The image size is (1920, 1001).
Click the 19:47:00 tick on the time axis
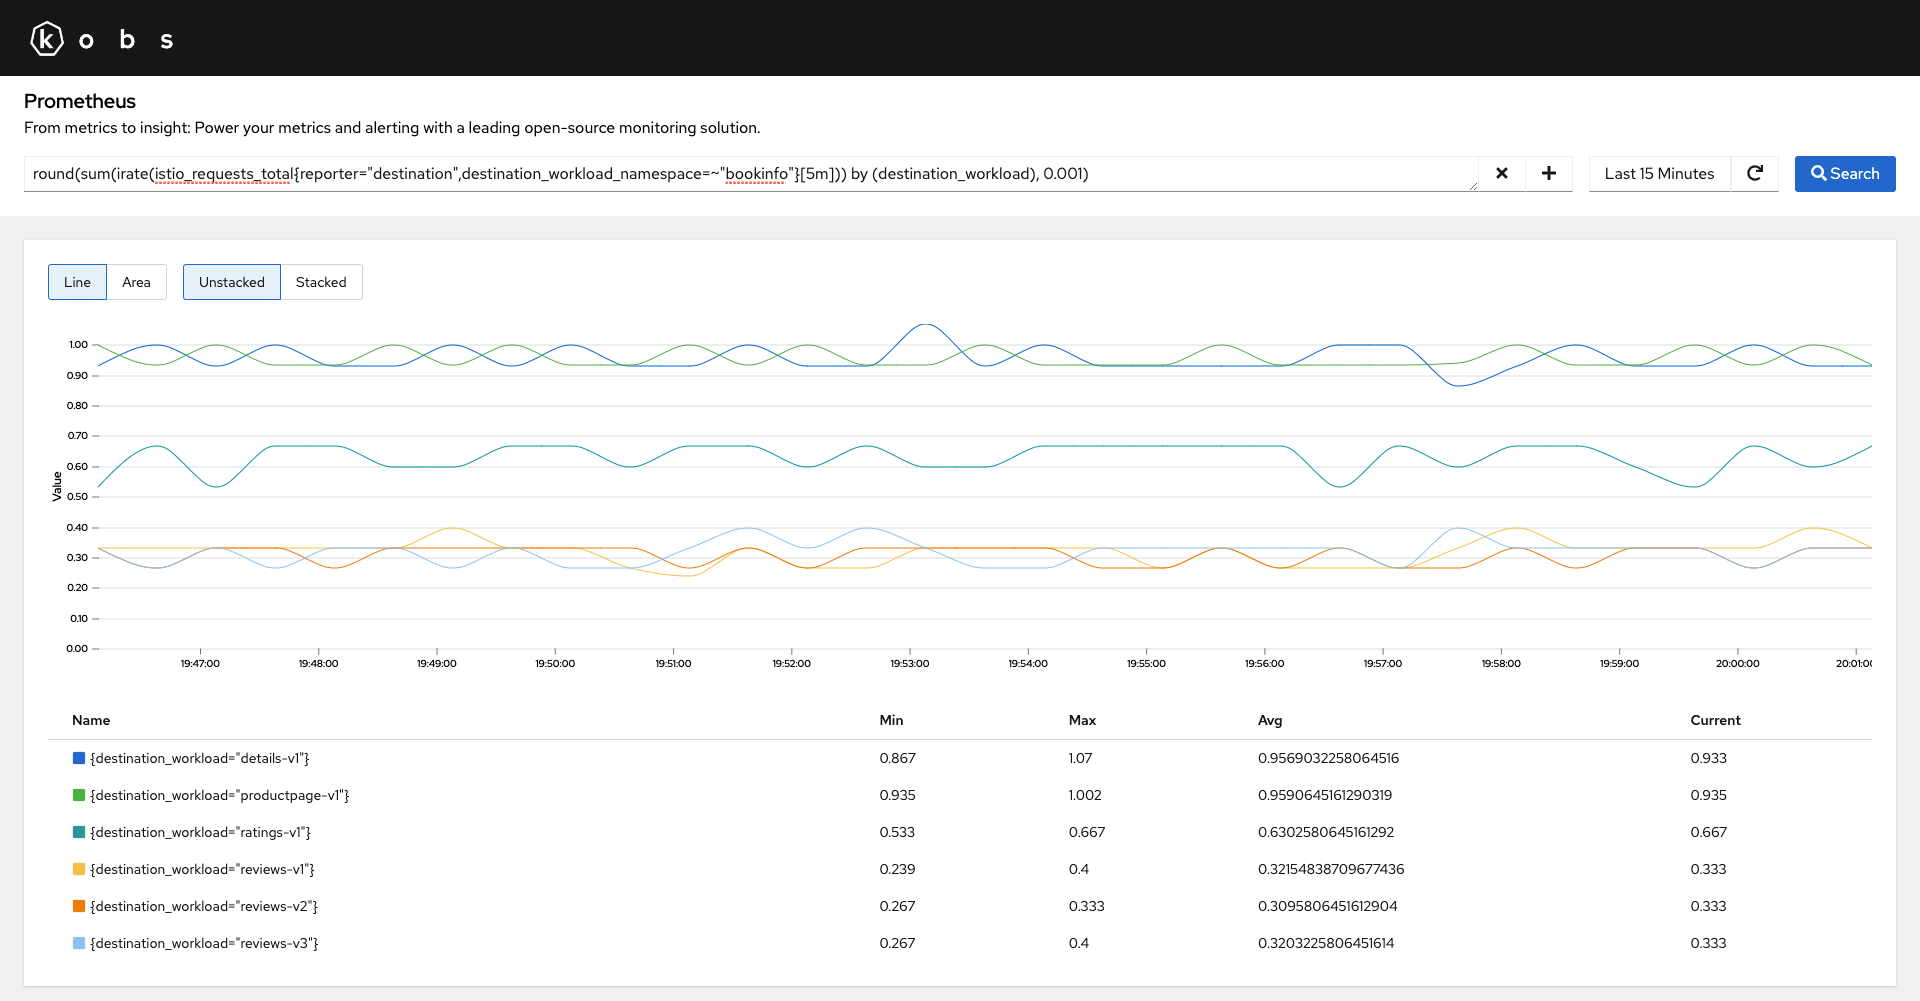pyautogui.click(x=200, y=663)
